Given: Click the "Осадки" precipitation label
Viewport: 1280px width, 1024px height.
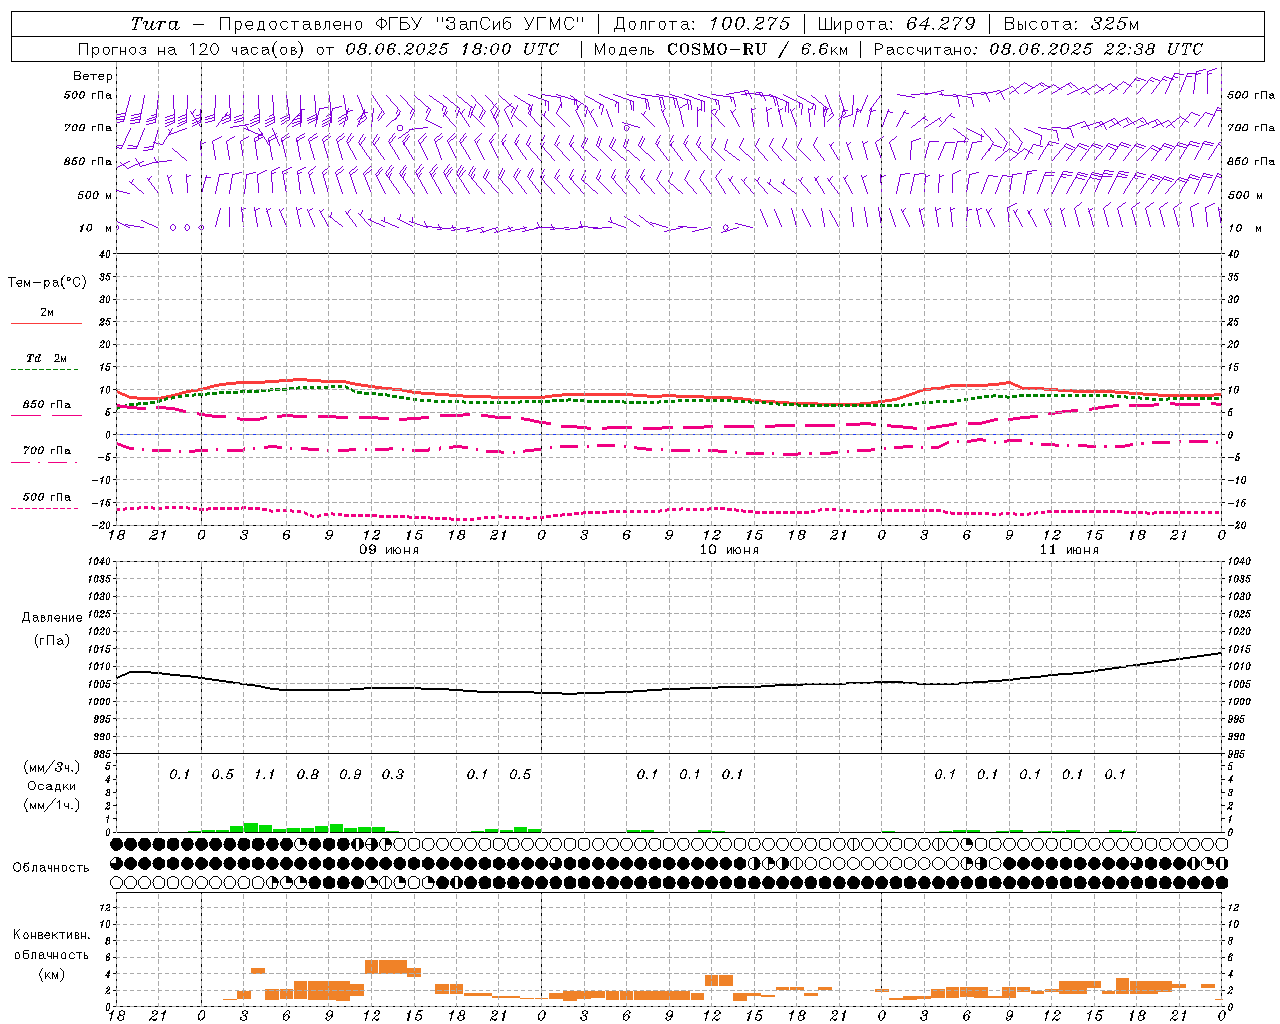Looking at the screenshot, I should [x=52, y=786].
